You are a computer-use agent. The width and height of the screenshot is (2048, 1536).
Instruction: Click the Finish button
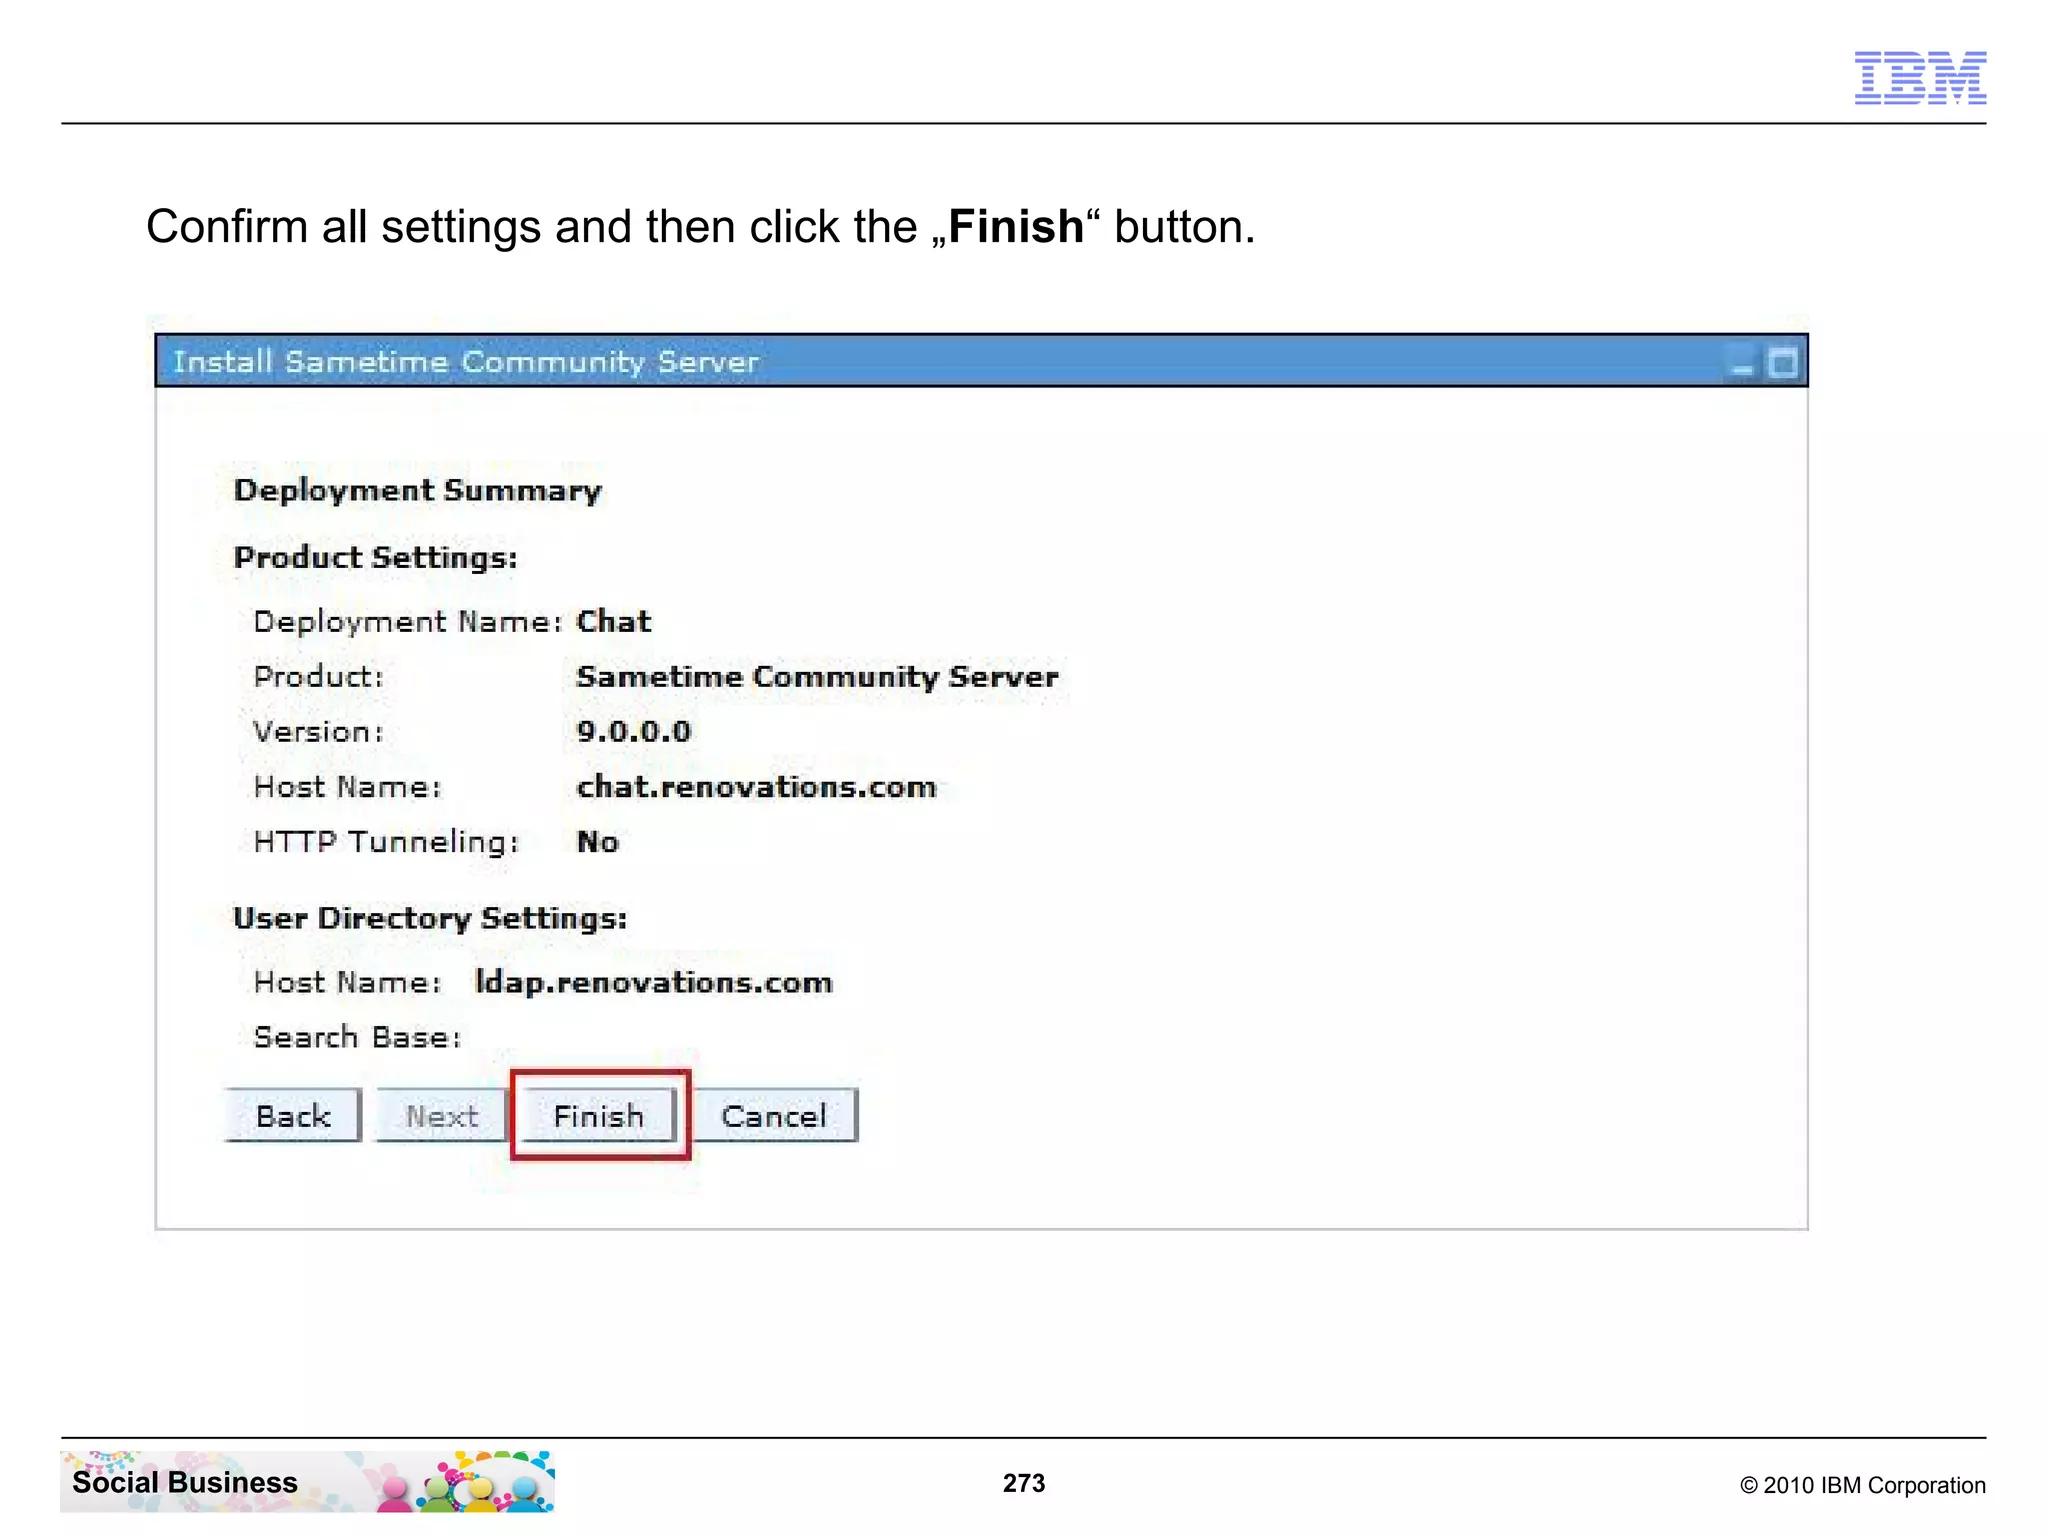coord(599,1115)
